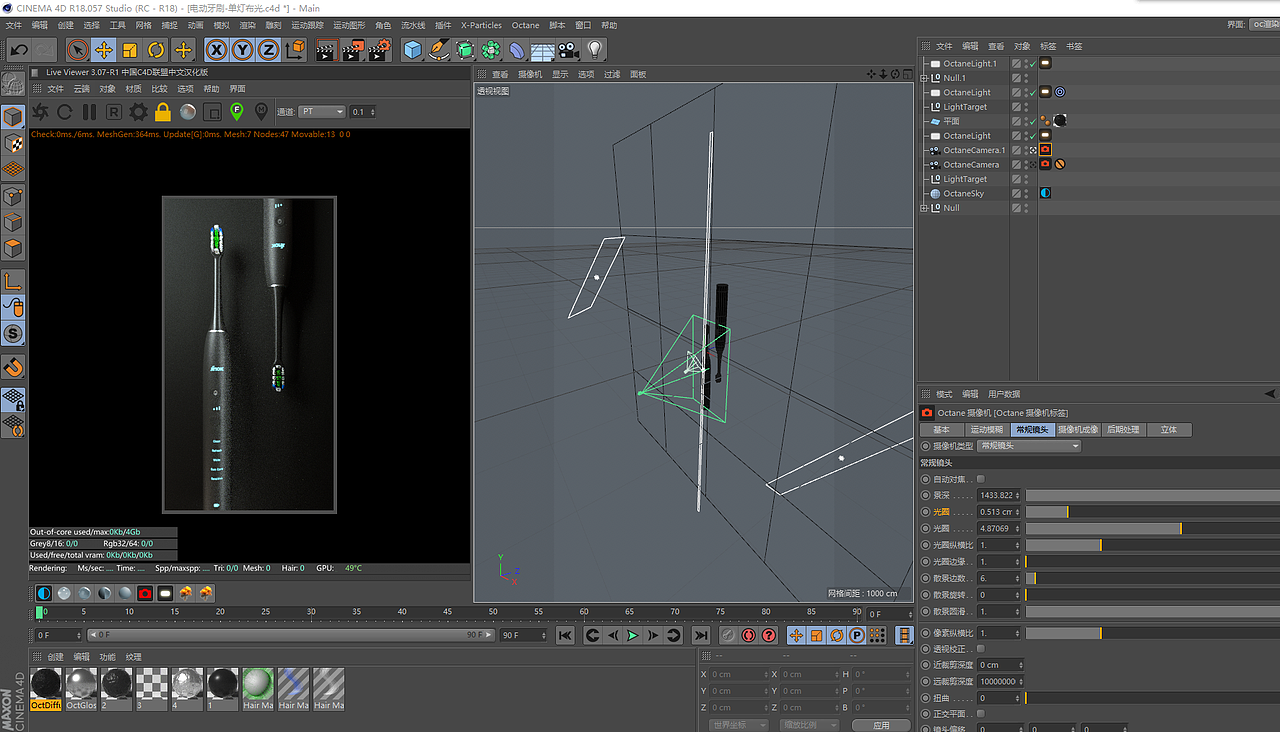Open the 摄像机类型 dropdown
Image resolution: width=1280 pixels, height=732 pixels.
[x=1029, y=446]
